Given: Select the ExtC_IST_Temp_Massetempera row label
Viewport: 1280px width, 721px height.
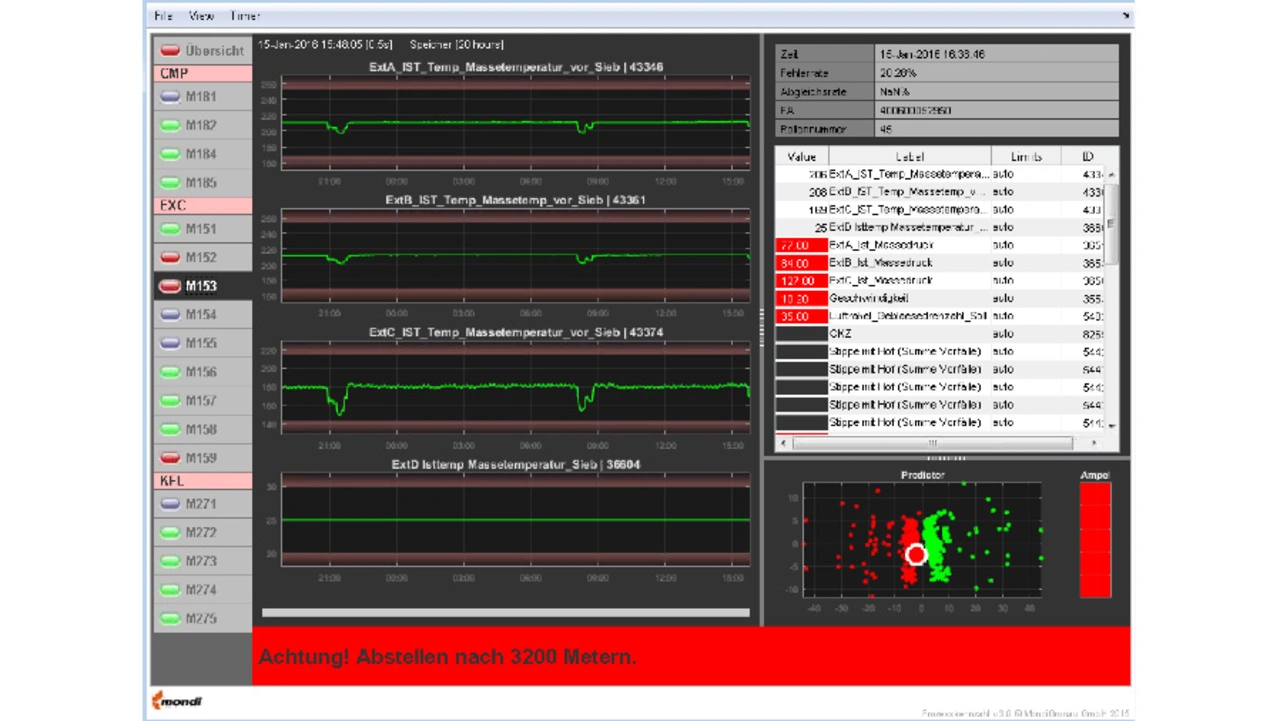Looking at the screenshot, I should pyautogui.click(x=909, y=210).
